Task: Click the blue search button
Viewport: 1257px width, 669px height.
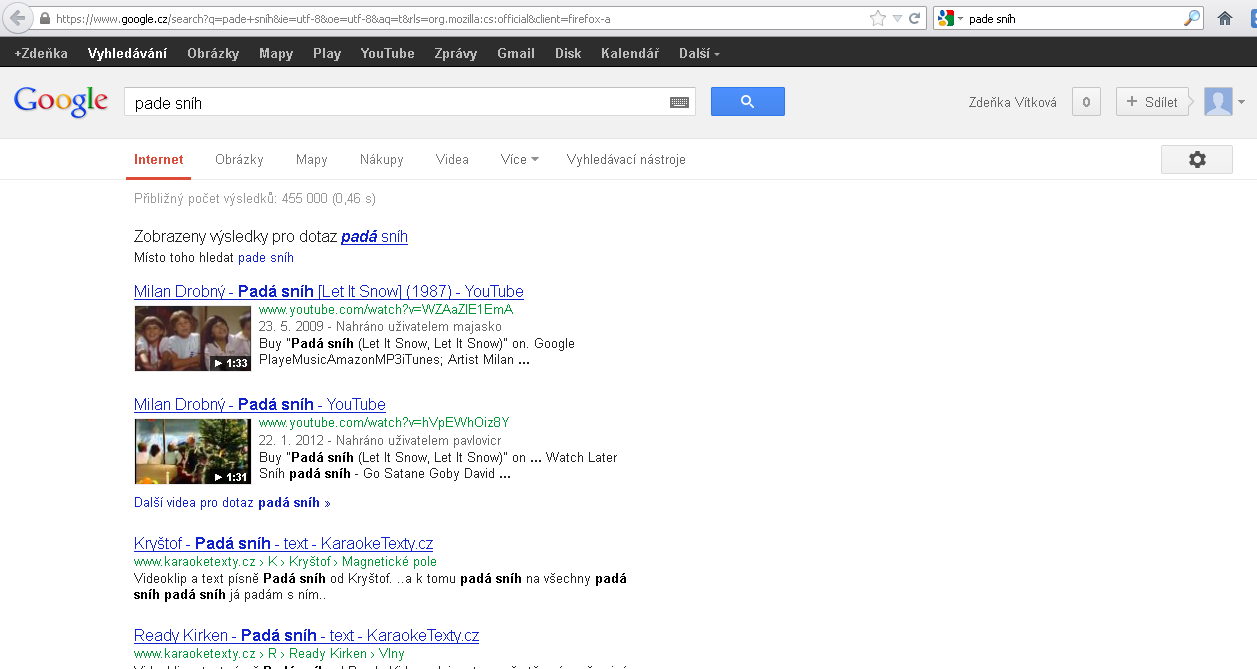Action: (x=748, y=101)
